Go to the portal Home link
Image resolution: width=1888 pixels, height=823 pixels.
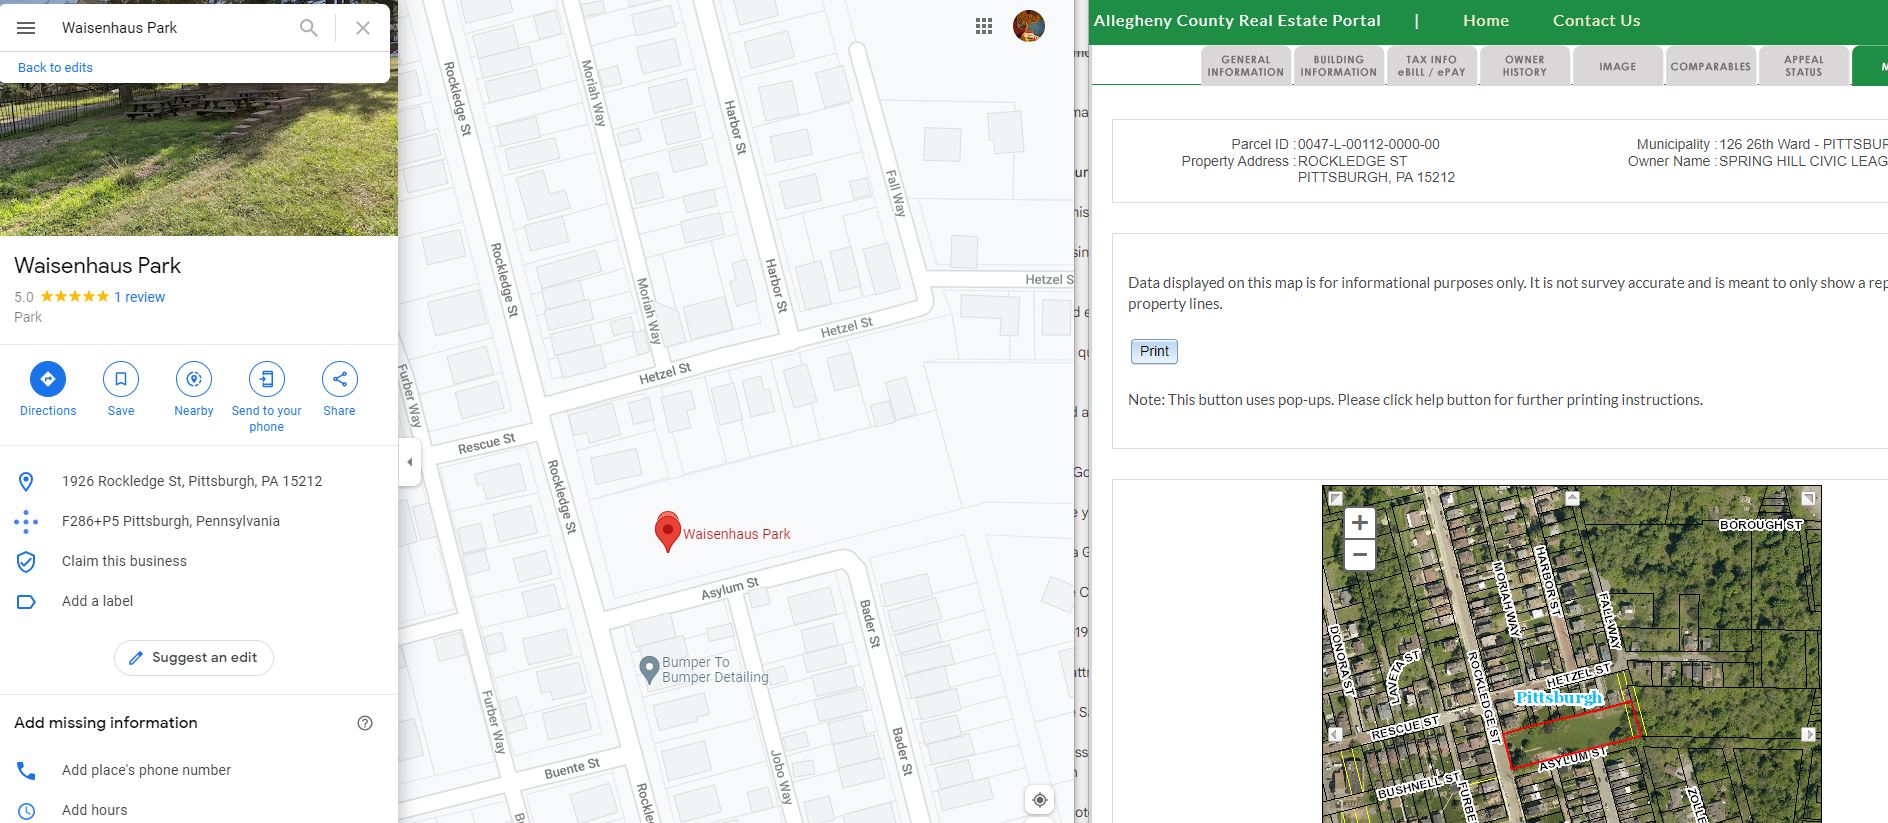[x=1486, y=21]
